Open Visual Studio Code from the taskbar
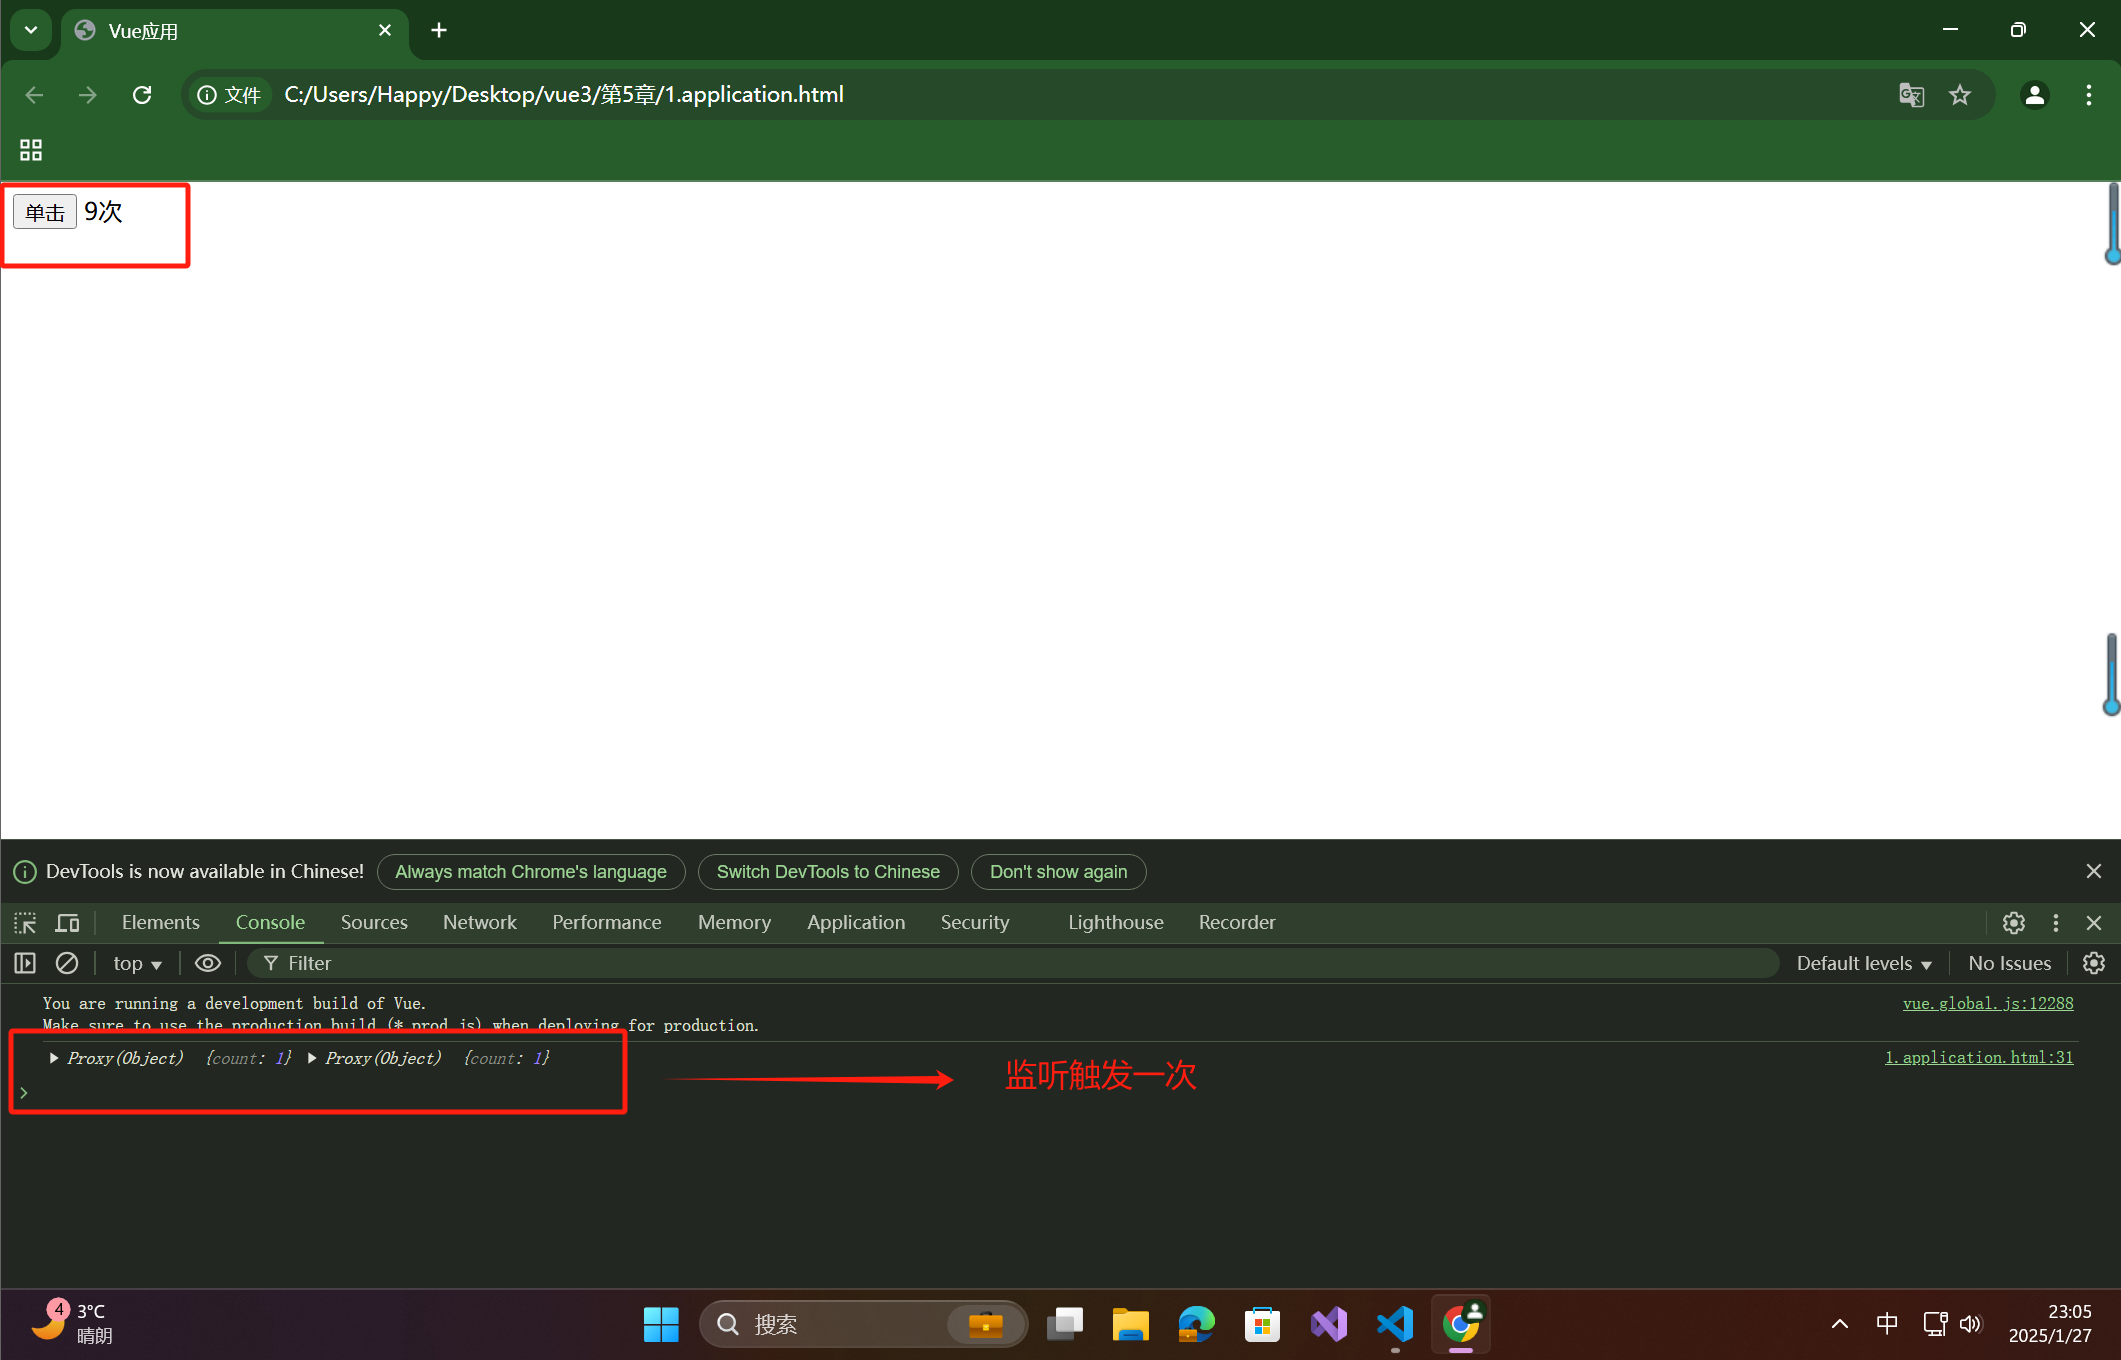Viewport: 2121px width, 1360px height. click(1395, 1324)
